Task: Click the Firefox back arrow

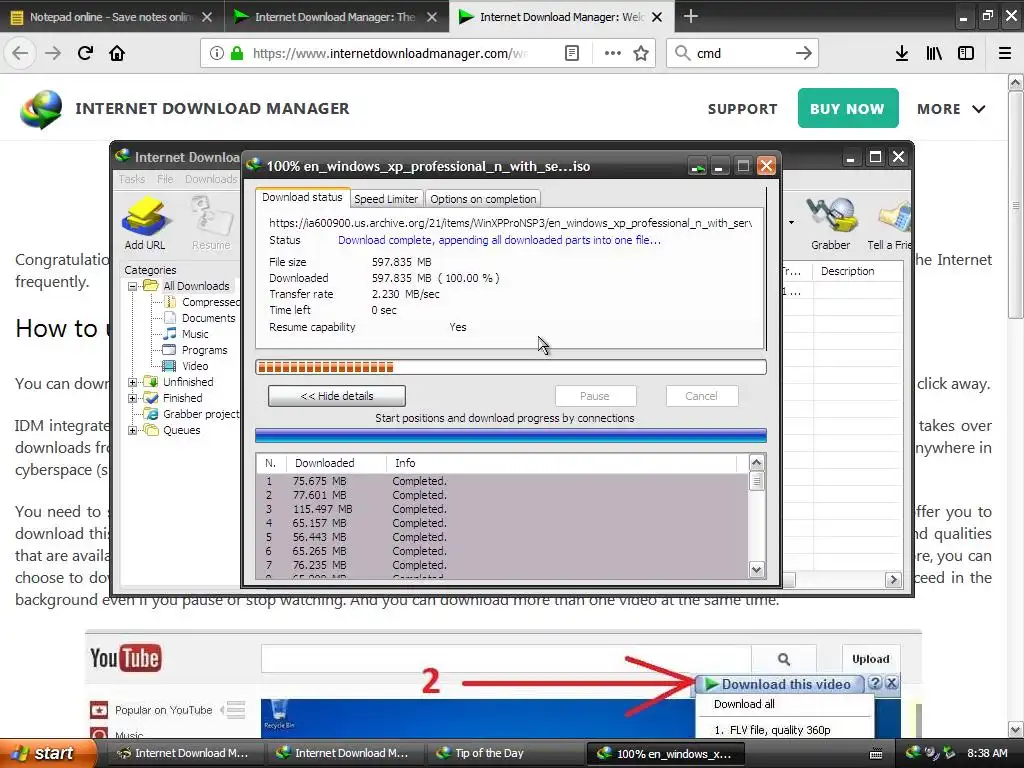Action: (x=20, y=53)
